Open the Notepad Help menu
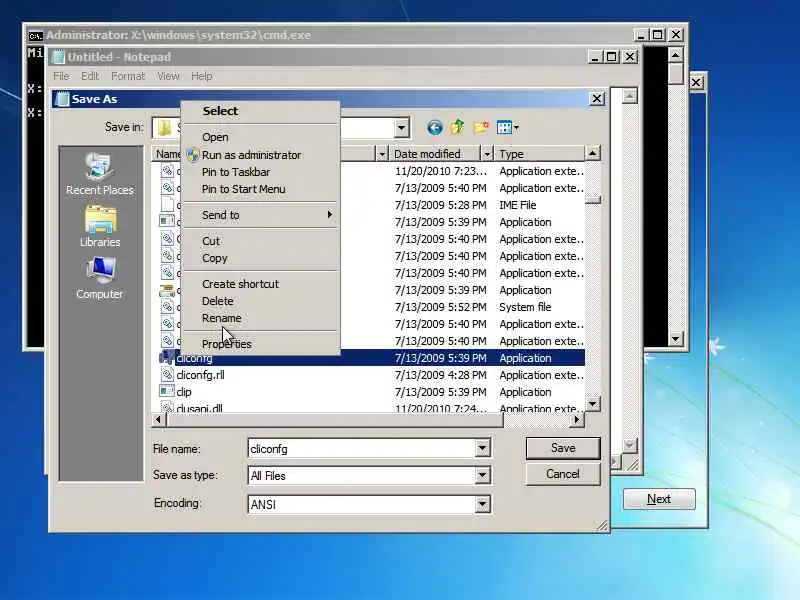Viewport: 800px width, 600px height. [x=202, y=76]
